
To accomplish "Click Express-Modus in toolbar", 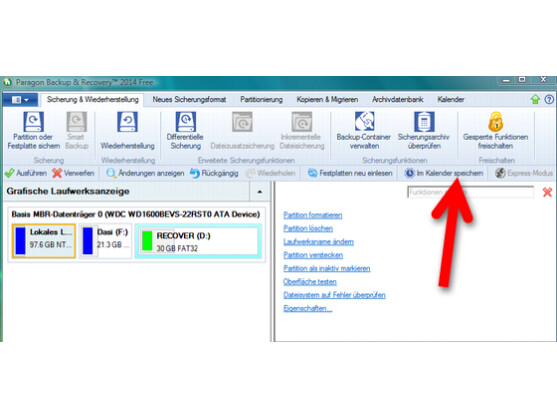I will click(x=524, y=173).
